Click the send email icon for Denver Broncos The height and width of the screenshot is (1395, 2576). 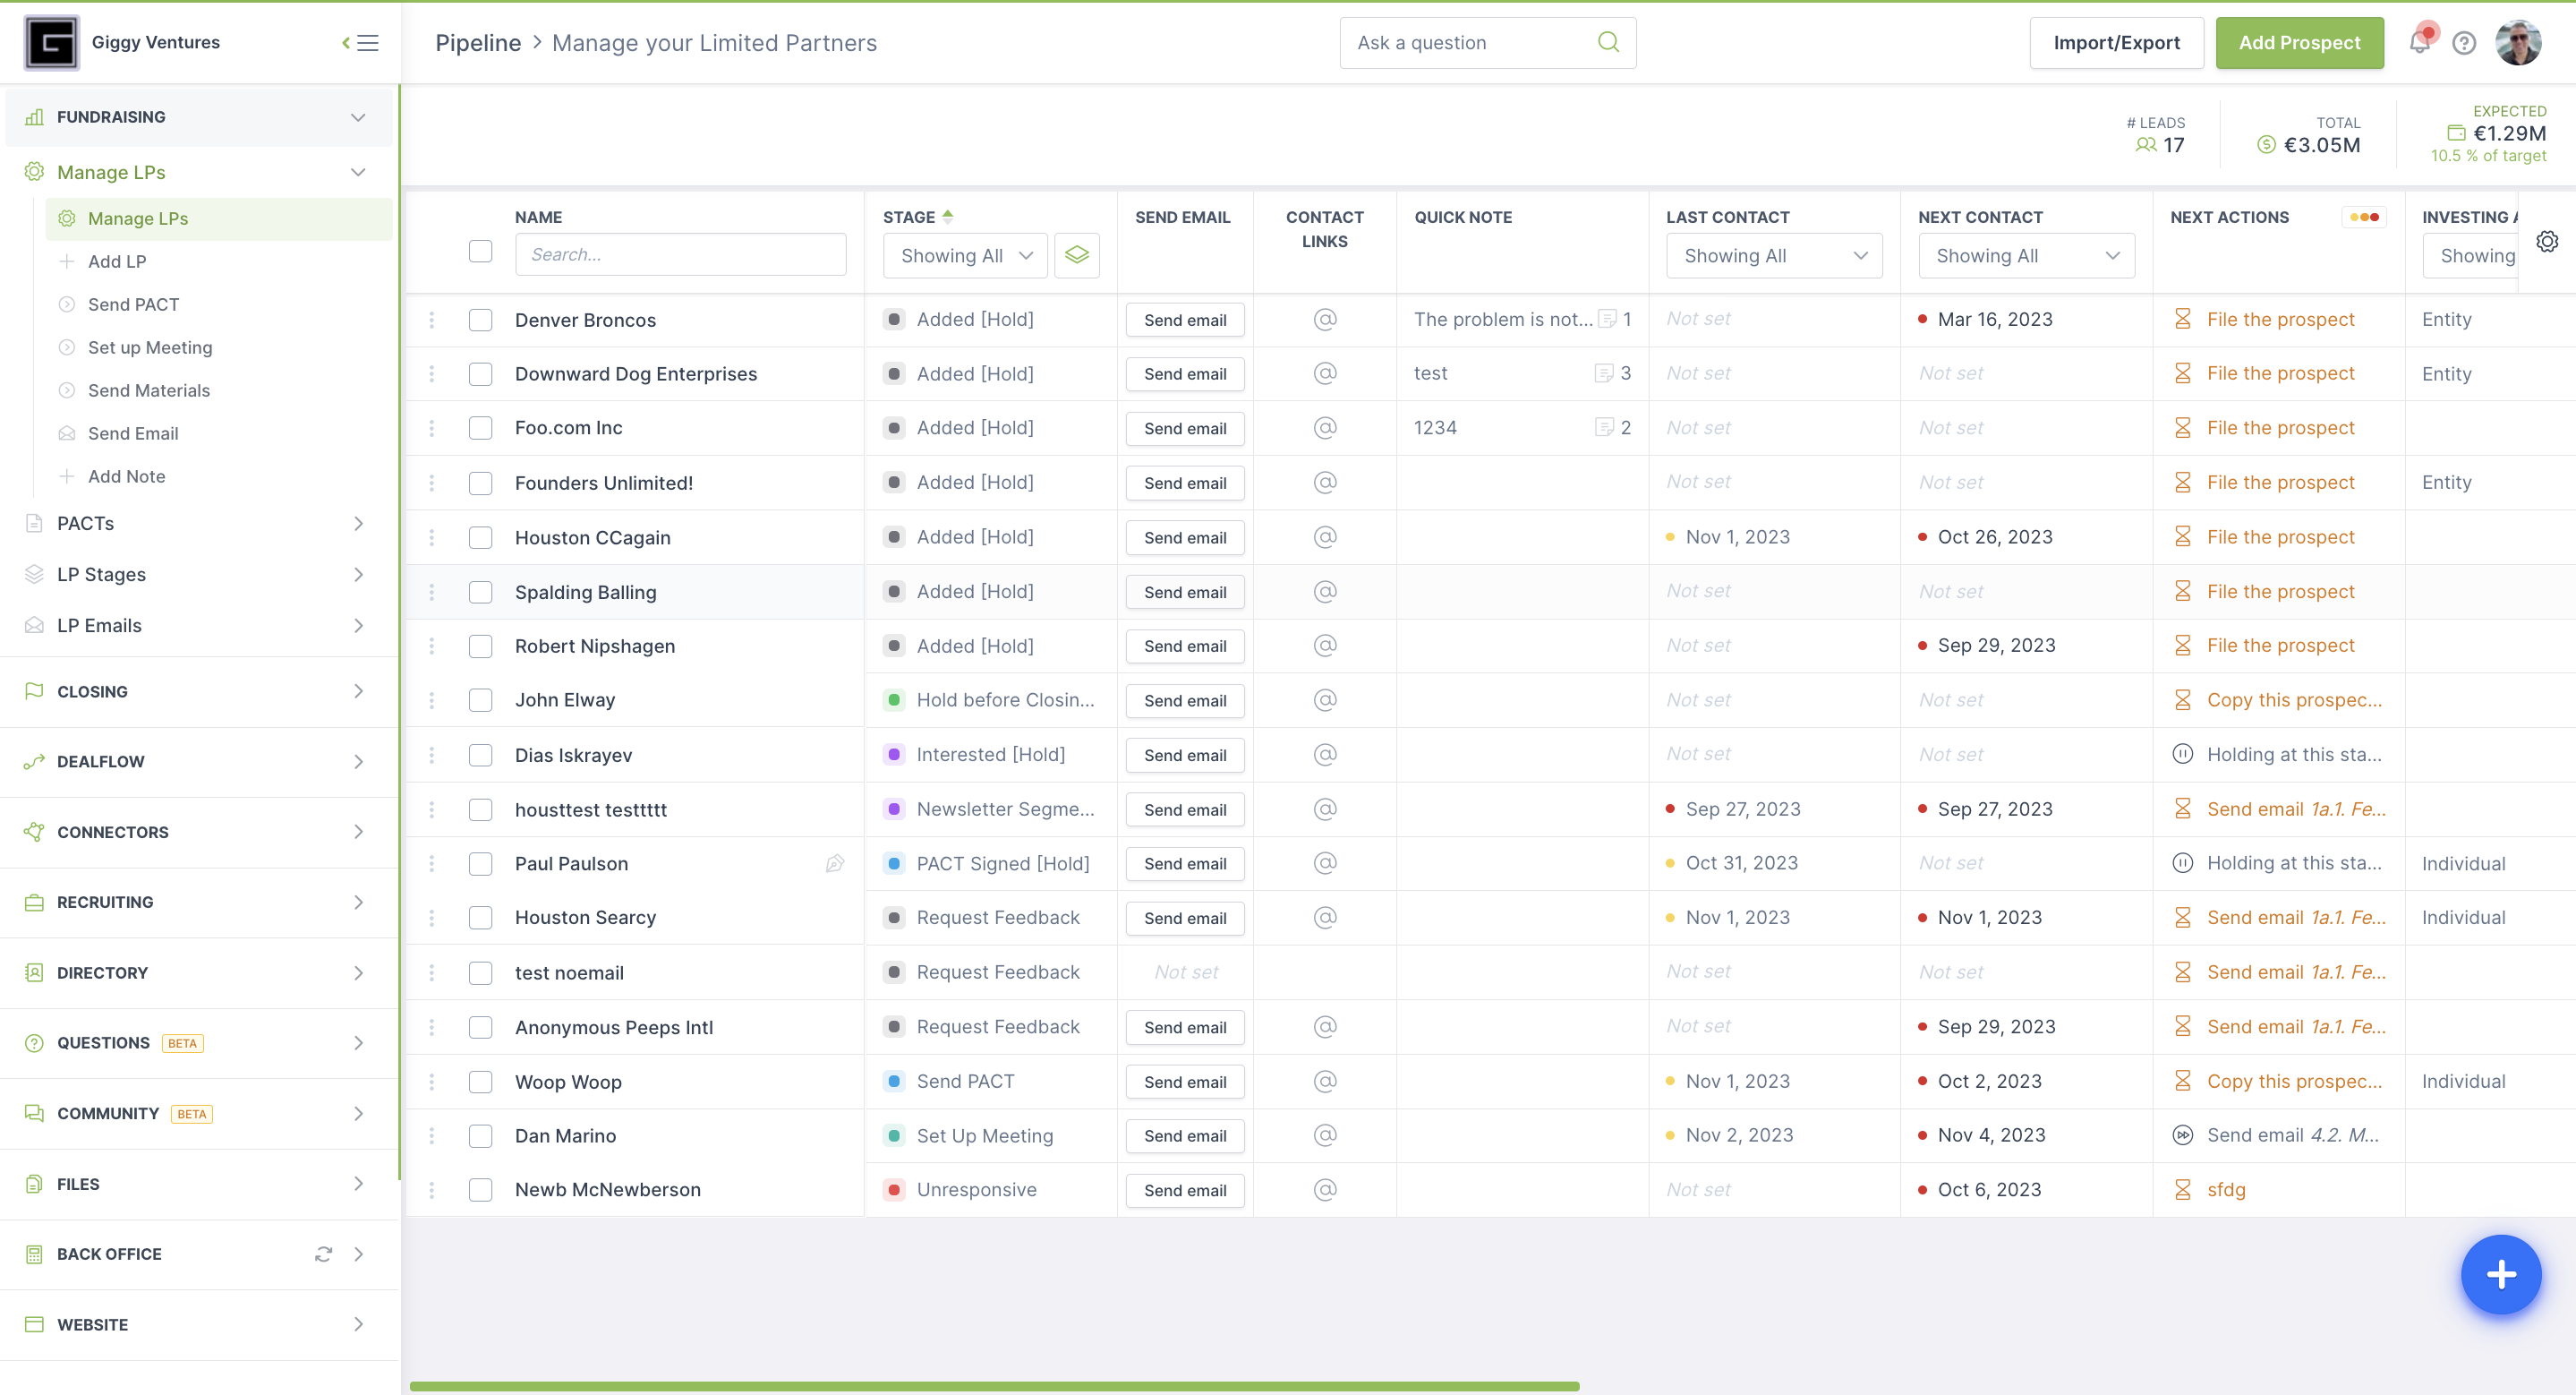(x=1185, y=320)
